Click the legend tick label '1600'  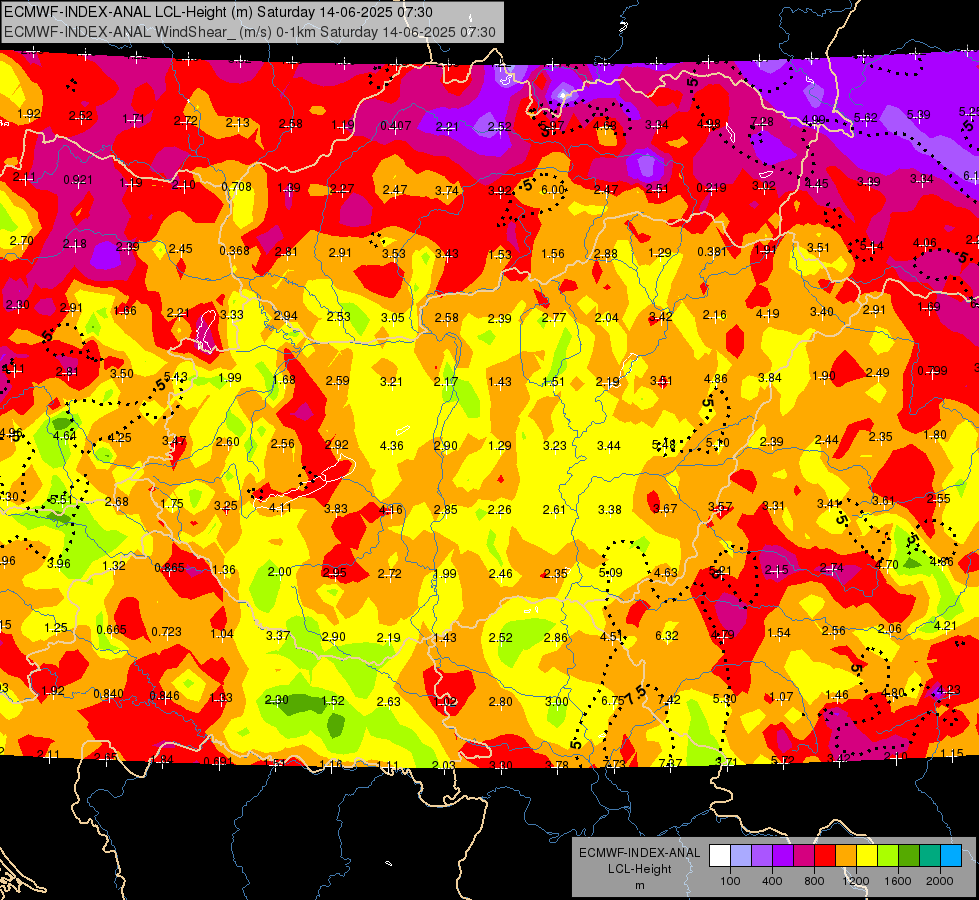point(898,881)
